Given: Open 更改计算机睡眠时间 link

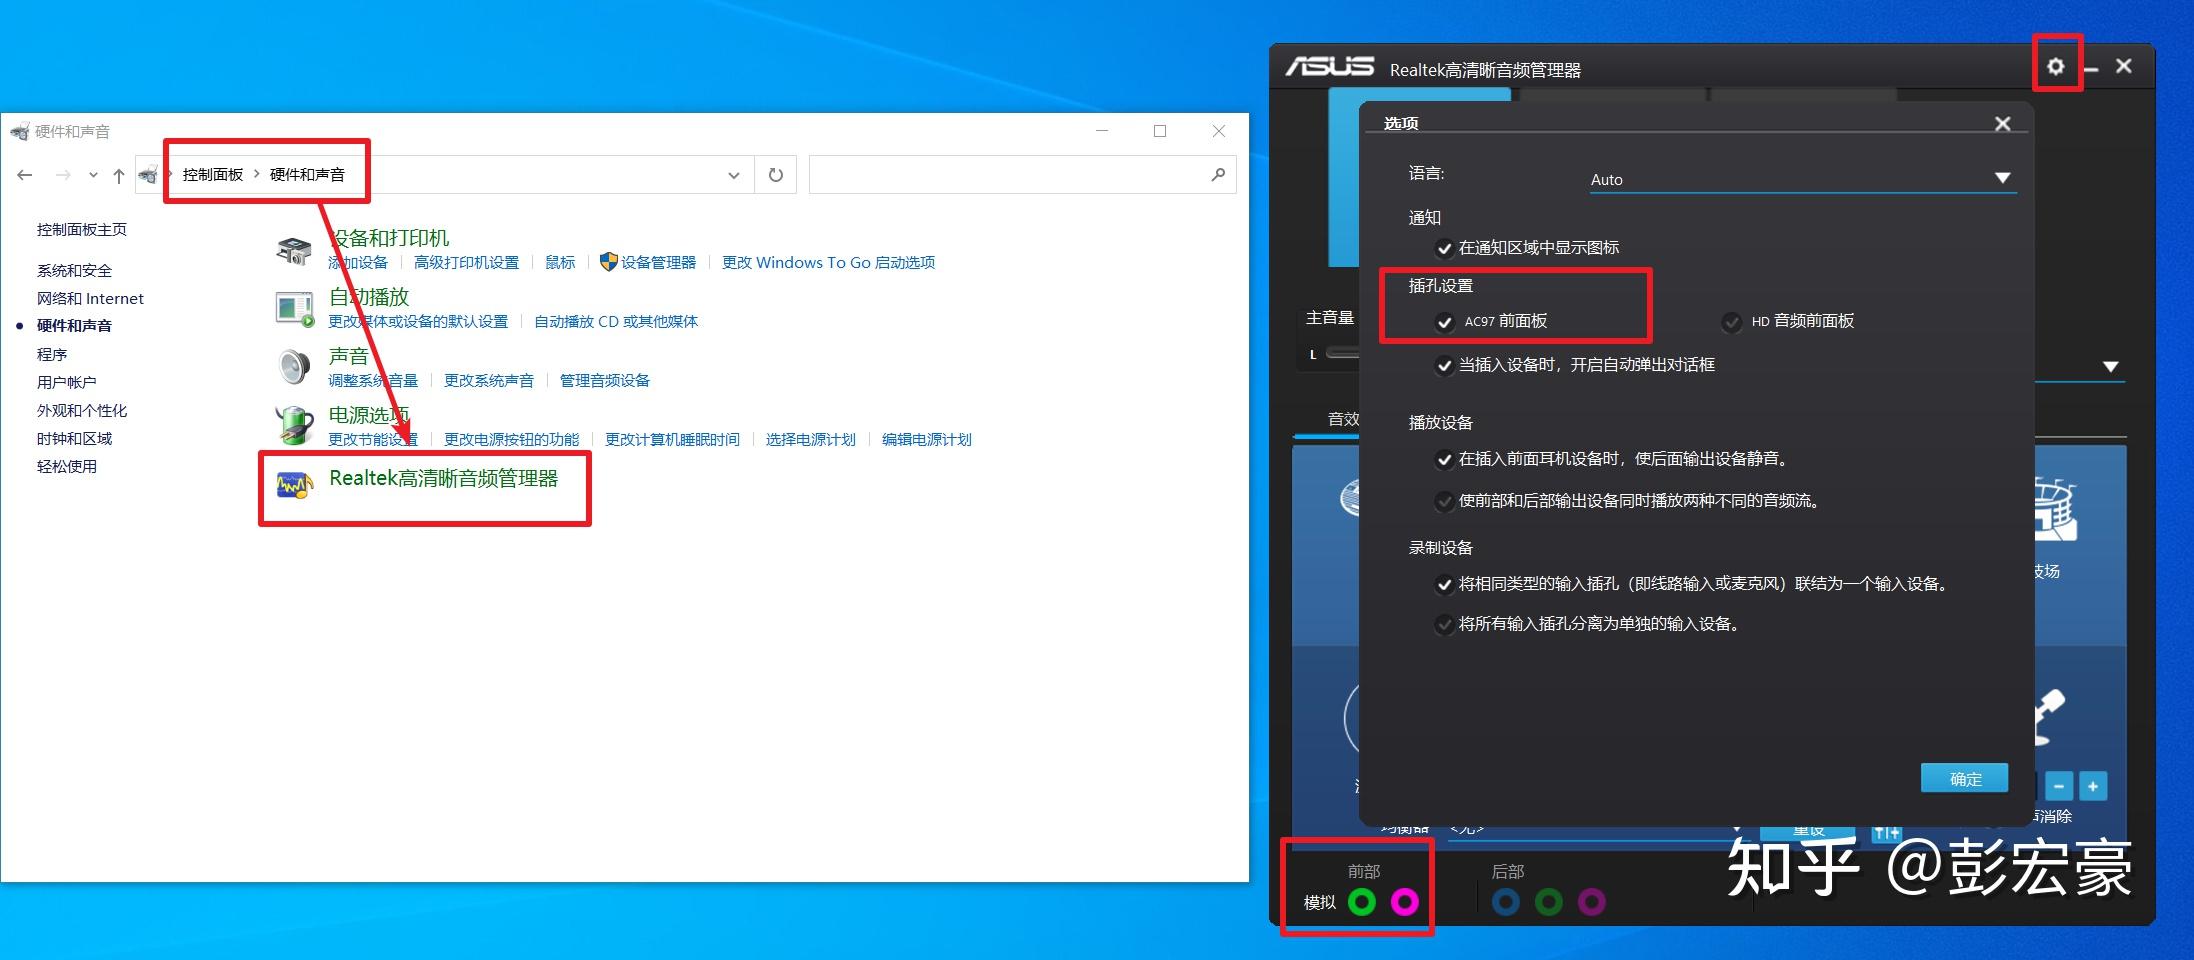Looking at the screenshot, I should pos(672,440).
